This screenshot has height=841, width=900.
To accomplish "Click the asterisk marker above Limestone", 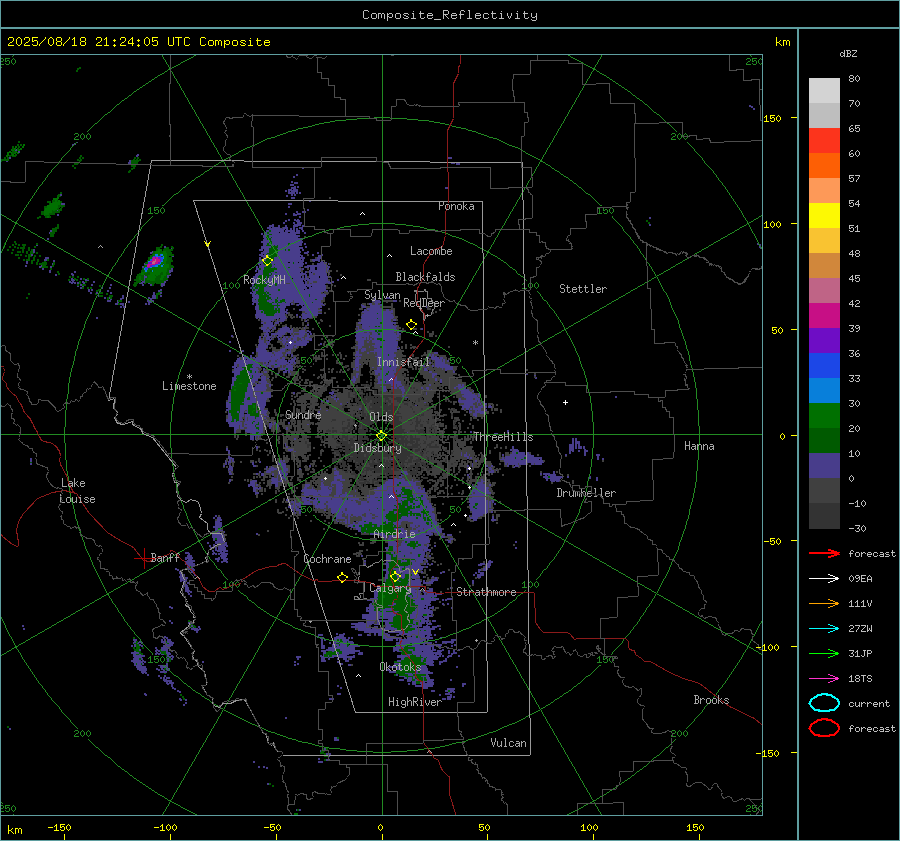I will pos(189,377).
